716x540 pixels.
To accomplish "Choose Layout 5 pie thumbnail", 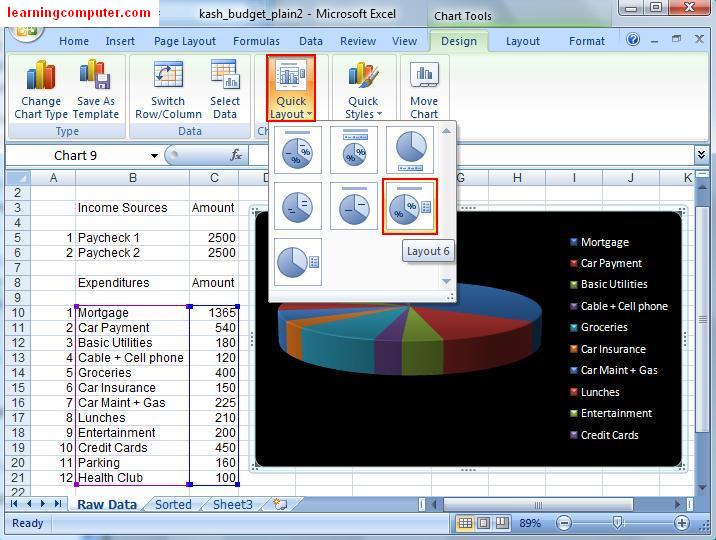I will tap(354, 206).
